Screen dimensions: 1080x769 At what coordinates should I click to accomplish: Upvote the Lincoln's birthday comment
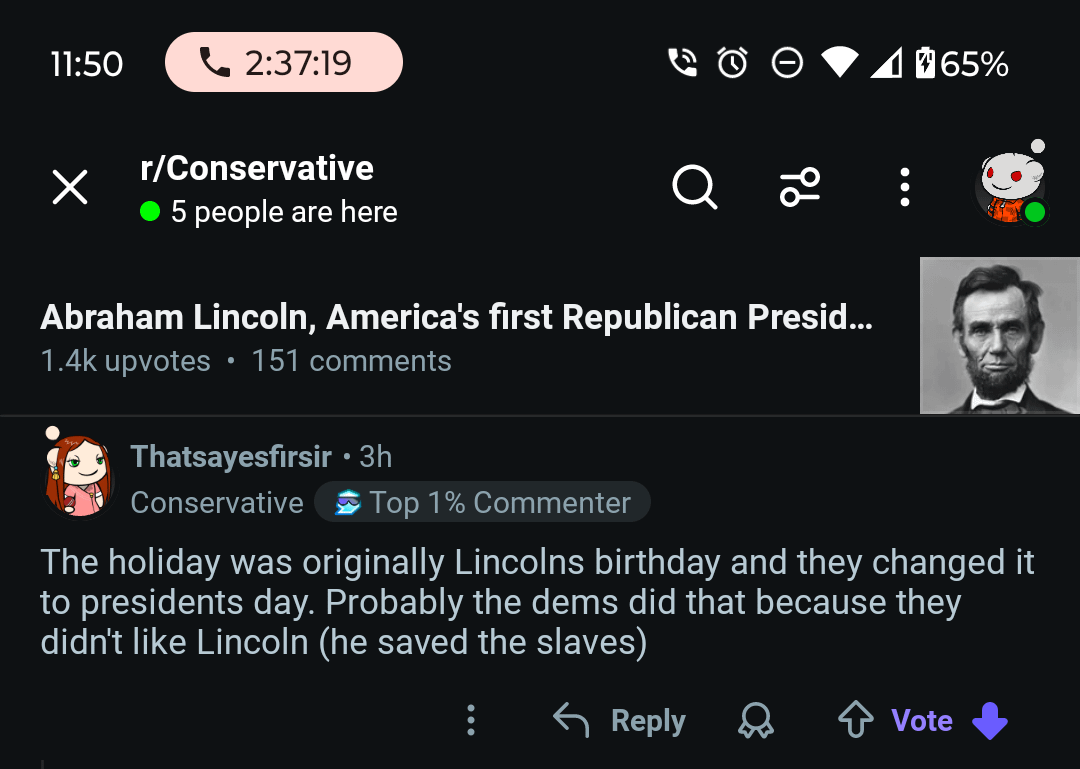tap(855, 720)
